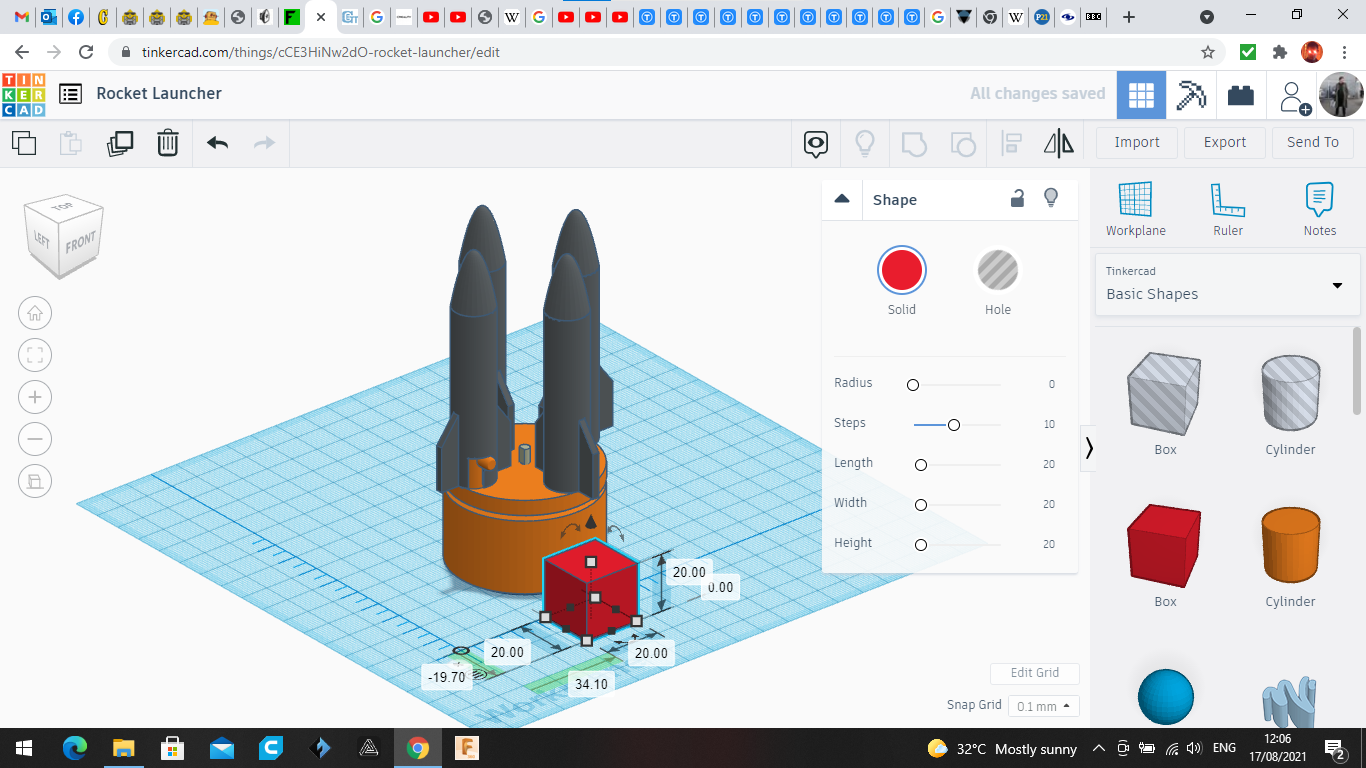
Task: Click the Import button
Action: click(1137, 142)
